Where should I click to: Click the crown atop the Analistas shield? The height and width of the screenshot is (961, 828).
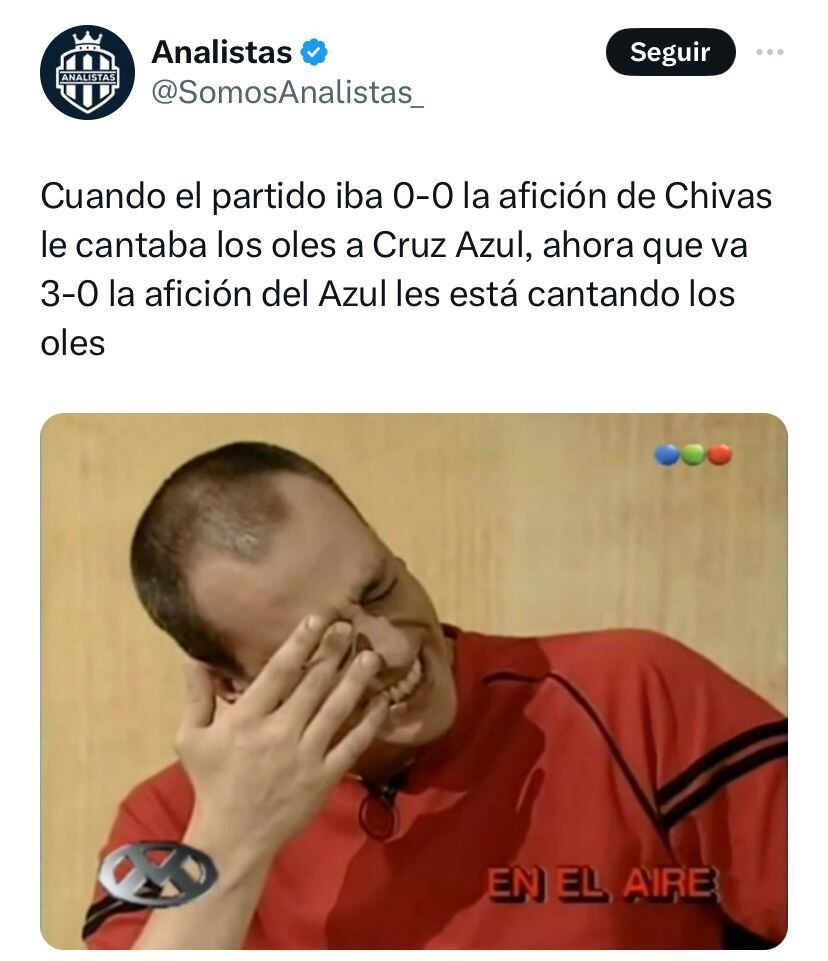[x=87, y=40]
